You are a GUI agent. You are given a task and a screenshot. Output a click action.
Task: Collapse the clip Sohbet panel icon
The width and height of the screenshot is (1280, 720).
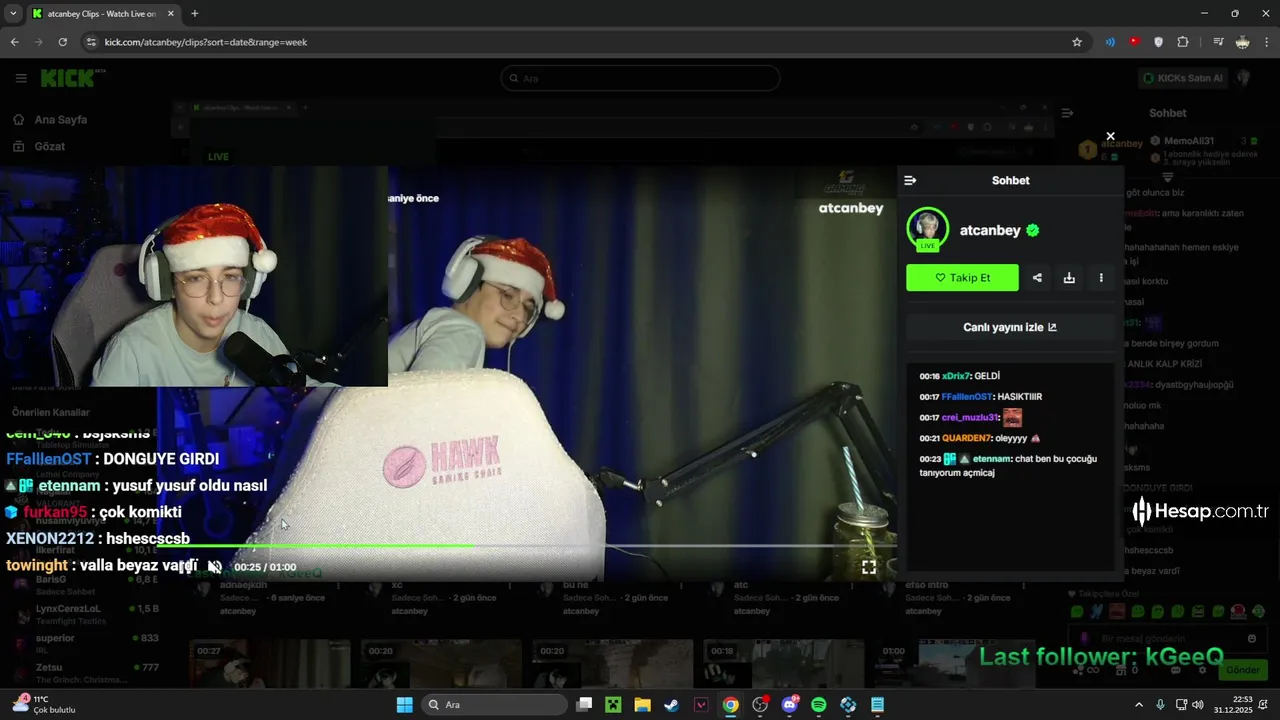click(x=910, y=180)
